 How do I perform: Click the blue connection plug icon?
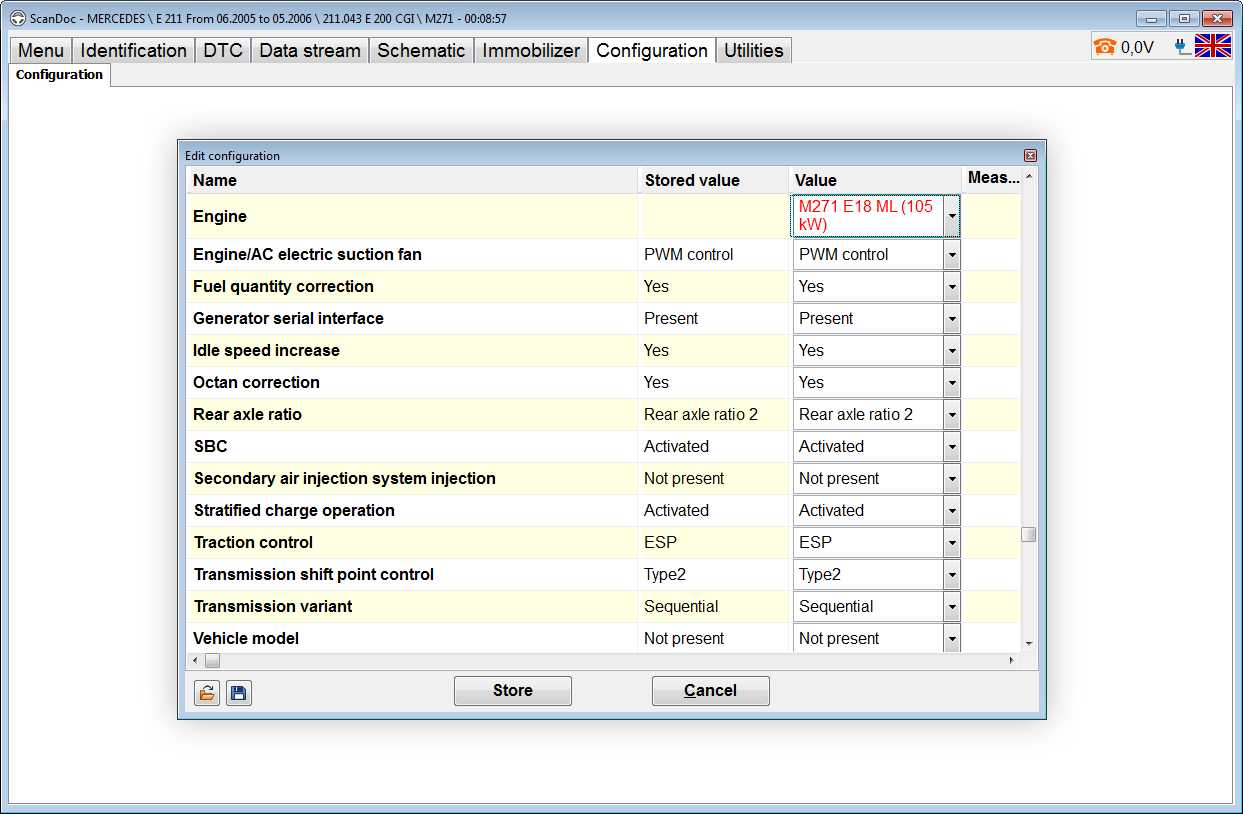(1182, 46)
